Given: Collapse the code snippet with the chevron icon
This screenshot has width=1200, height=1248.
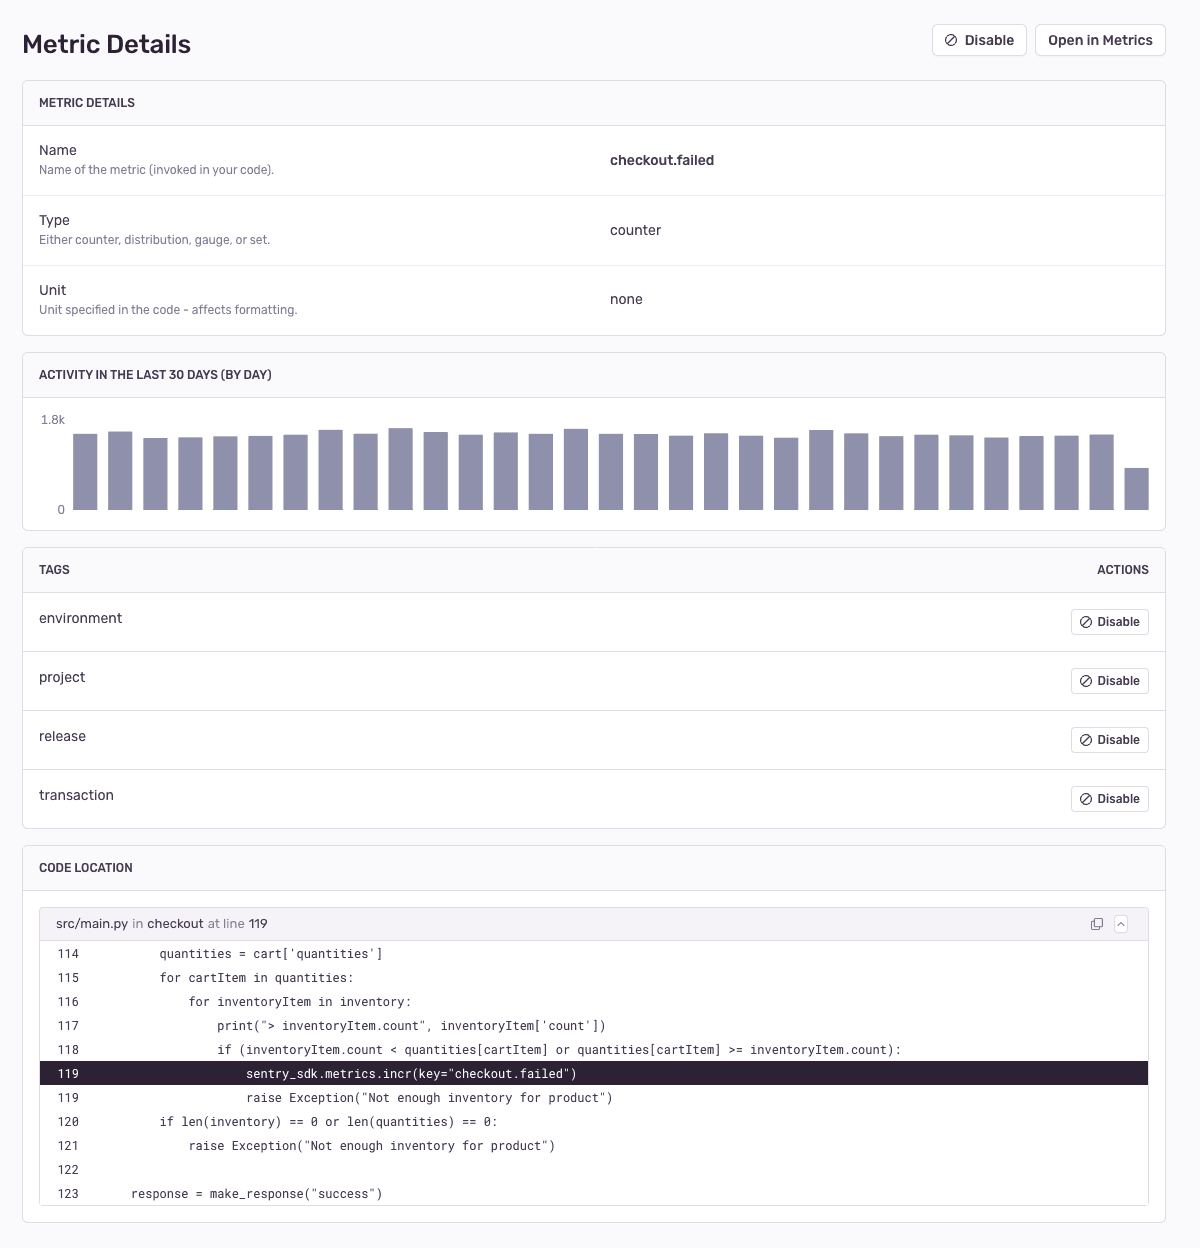Looking at the screenshot, I should coord(1122,923).
